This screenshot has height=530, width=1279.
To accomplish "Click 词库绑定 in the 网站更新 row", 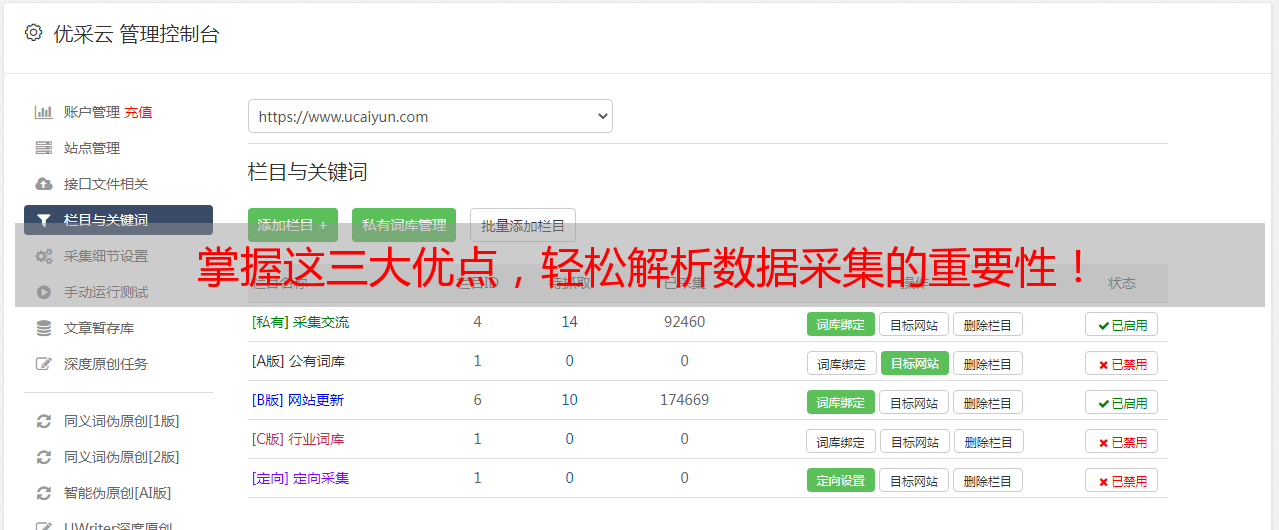I will point(841,402).
